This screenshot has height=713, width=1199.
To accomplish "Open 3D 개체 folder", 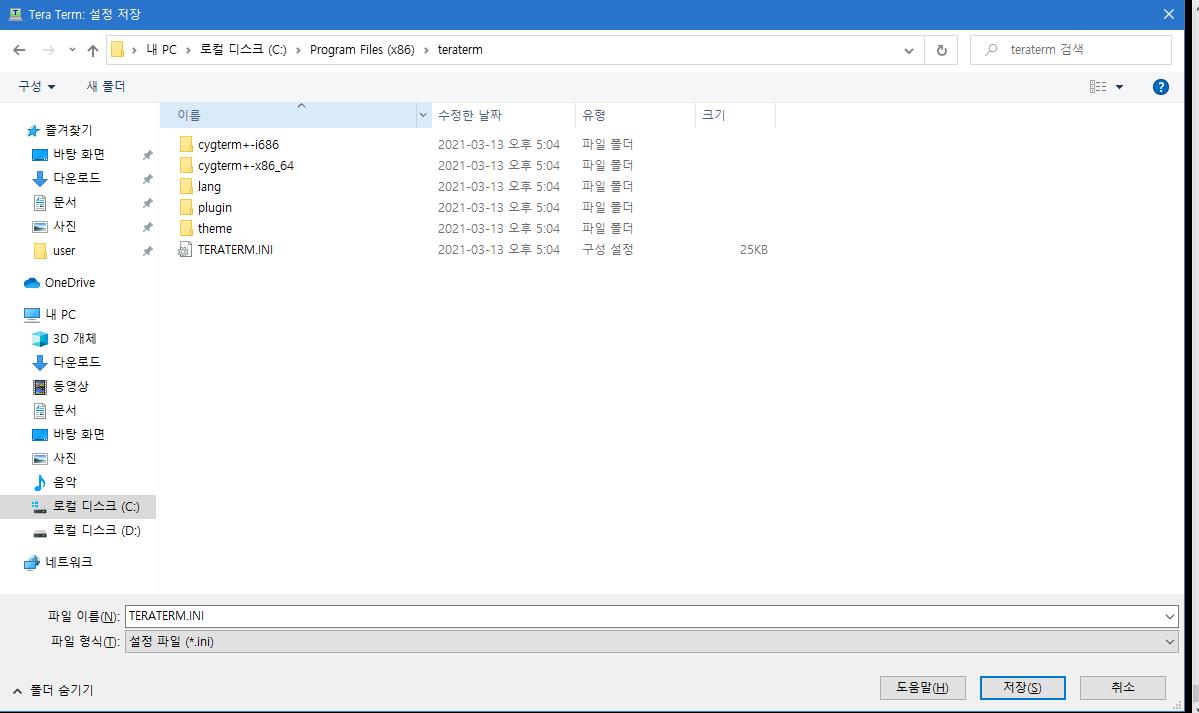I will pos(74,338).
